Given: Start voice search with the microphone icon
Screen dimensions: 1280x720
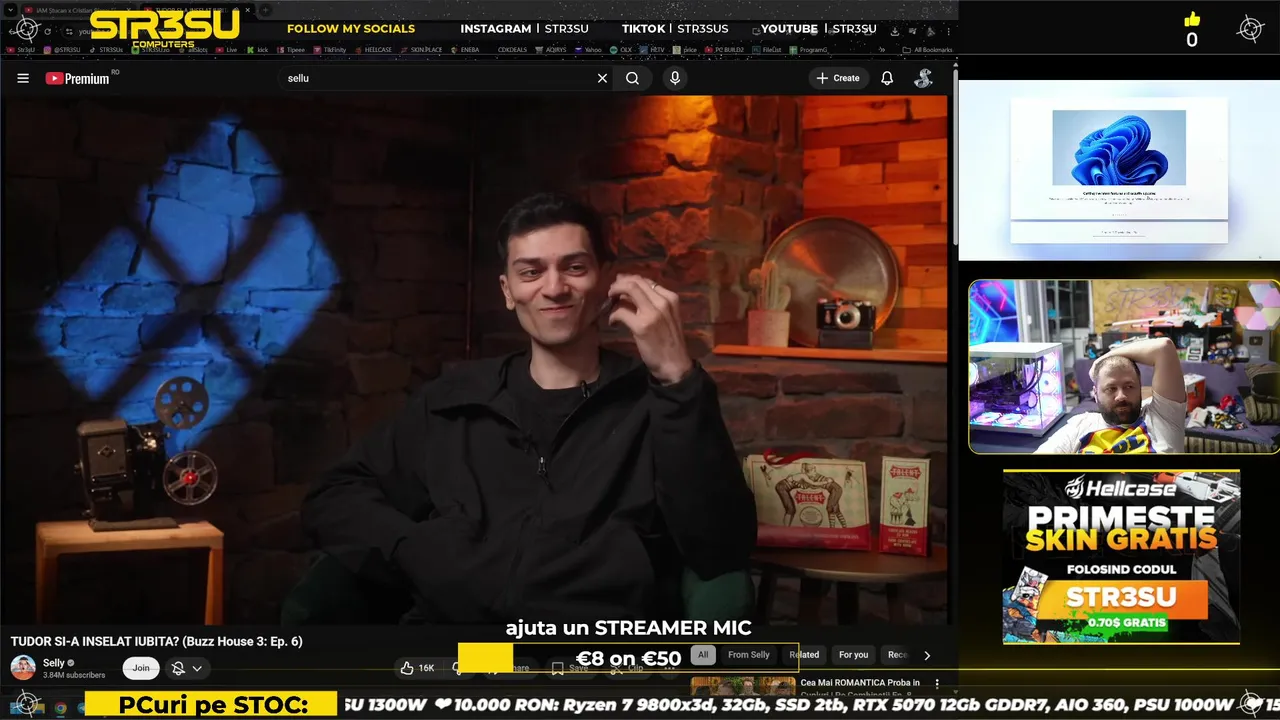Looking at the screenshot, I should pos(675,78).
